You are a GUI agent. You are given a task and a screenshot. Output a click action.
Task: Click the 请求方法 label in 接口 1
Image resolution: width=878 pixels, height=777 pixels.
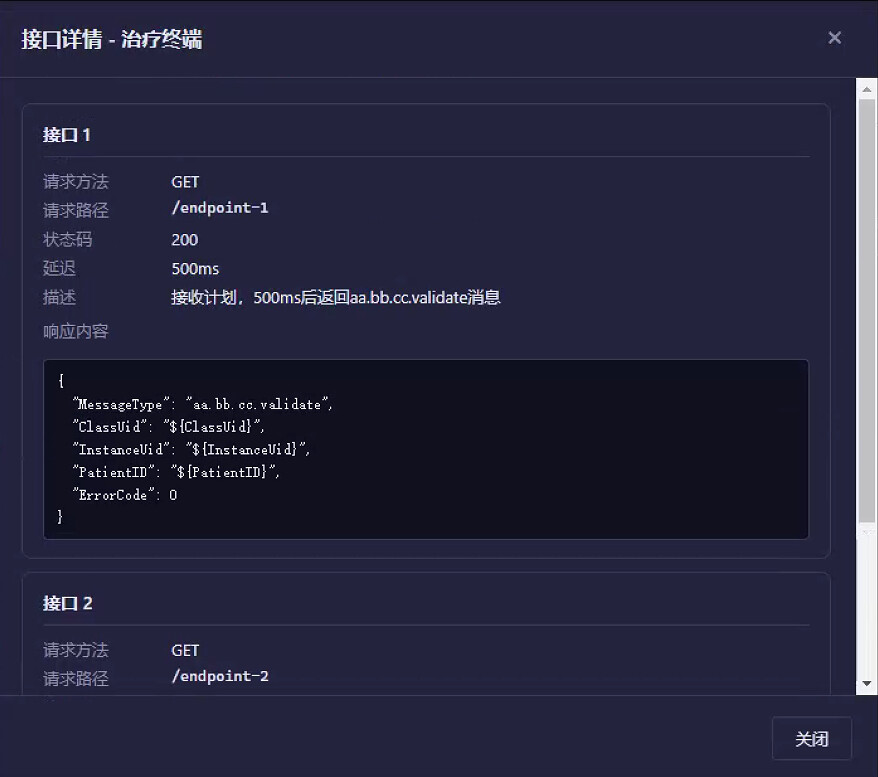[76, 182]
